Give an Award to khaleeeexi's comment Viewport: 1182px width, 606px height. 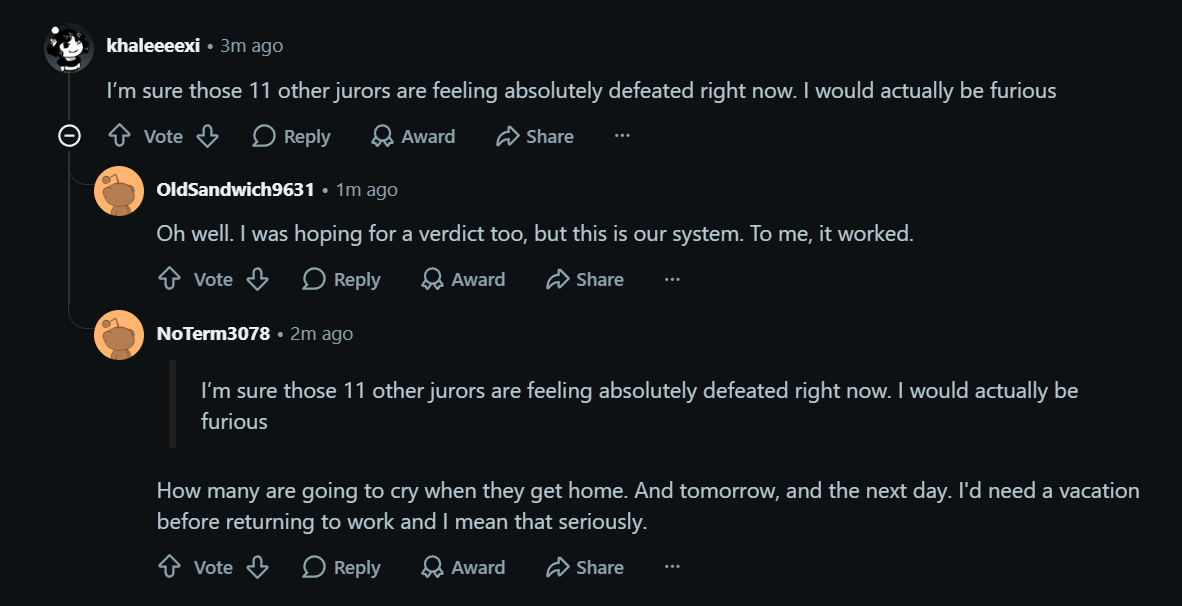click(413, 136)
